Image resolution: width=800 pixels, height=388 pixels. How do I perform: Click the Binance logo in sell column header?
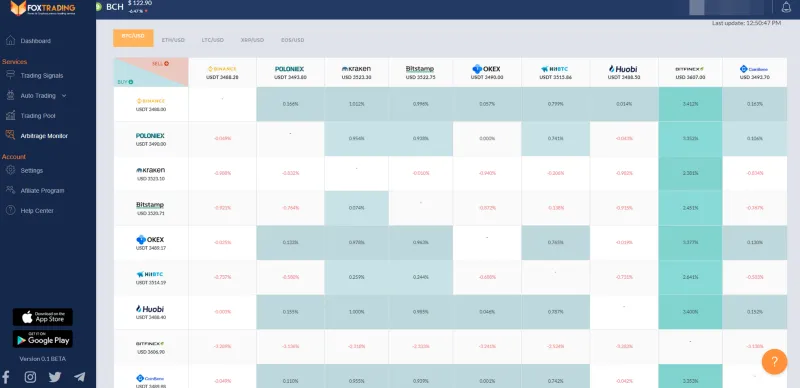(222, 68)
